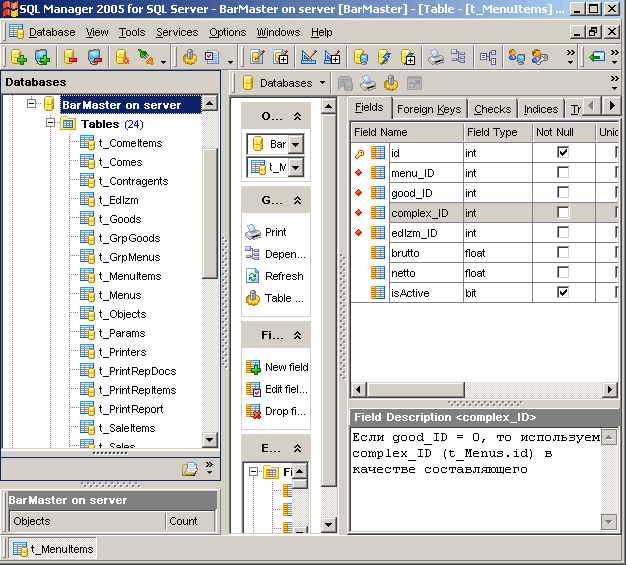Click the printer icon in the main toolbar

point(436,57)
